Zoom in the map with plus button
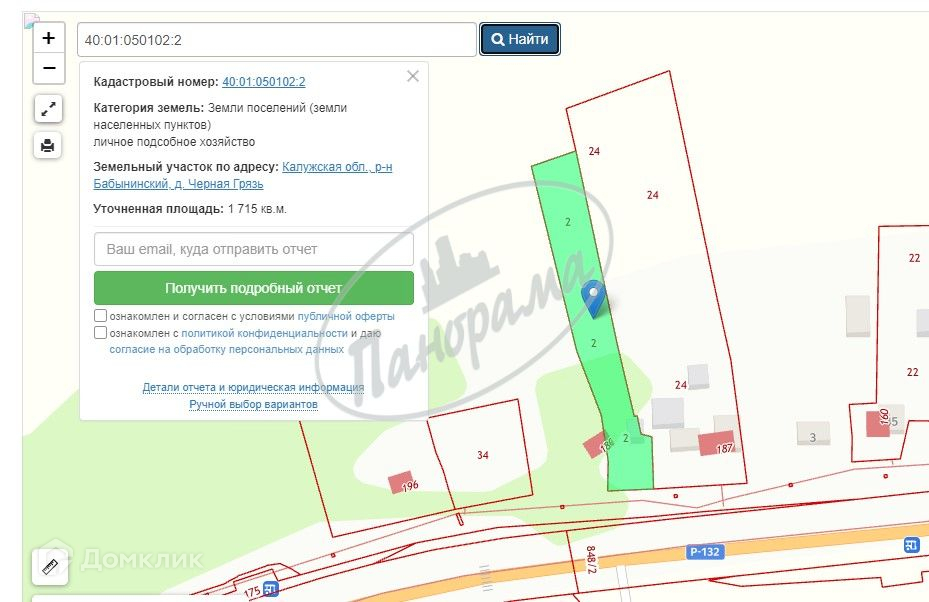The image size is (929, 602). 49,39
